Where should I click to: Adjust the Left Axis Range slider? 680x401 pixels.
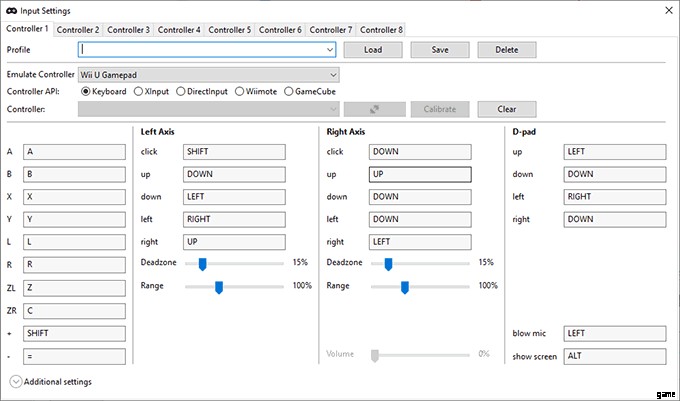pos(219,287)
